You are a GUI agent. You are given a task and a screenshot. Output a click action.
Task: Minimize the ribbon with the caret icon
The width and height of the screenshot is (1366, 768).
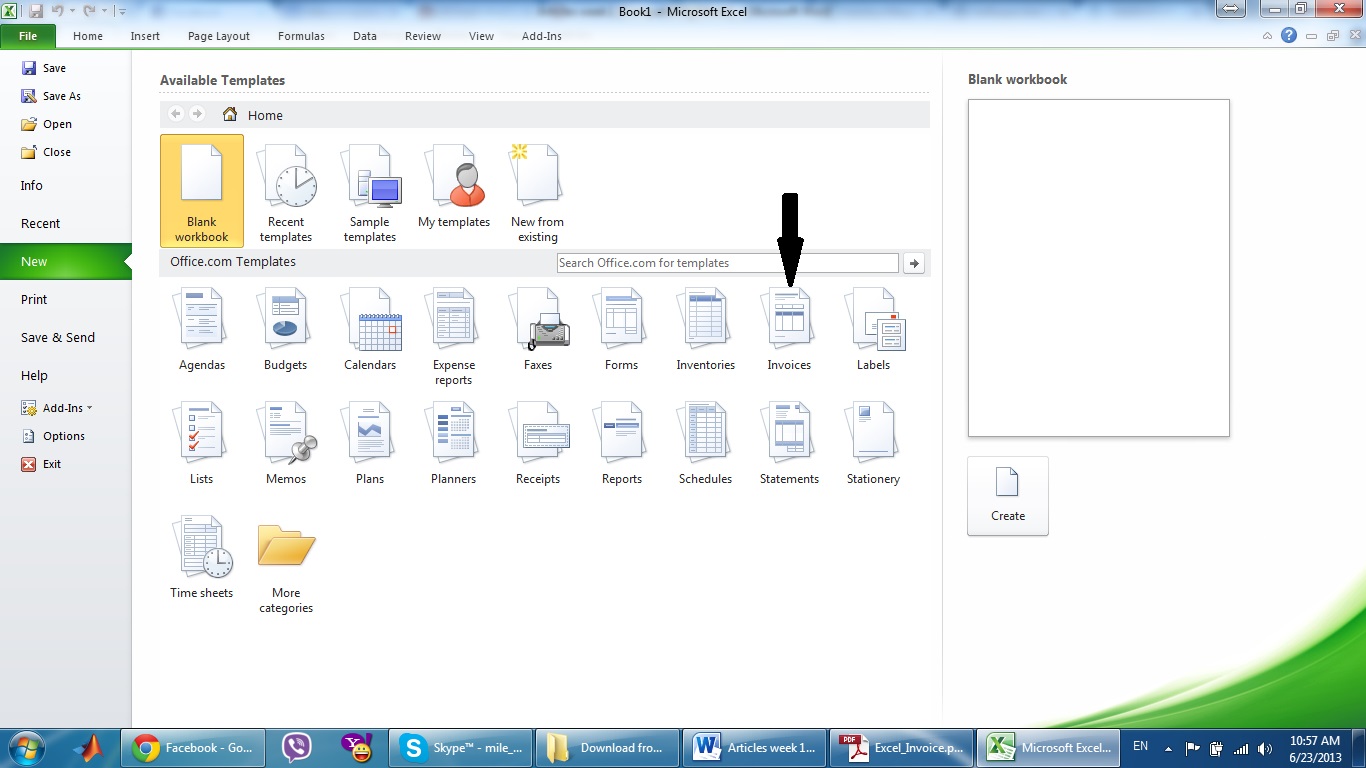click(x=1268, y=36)
